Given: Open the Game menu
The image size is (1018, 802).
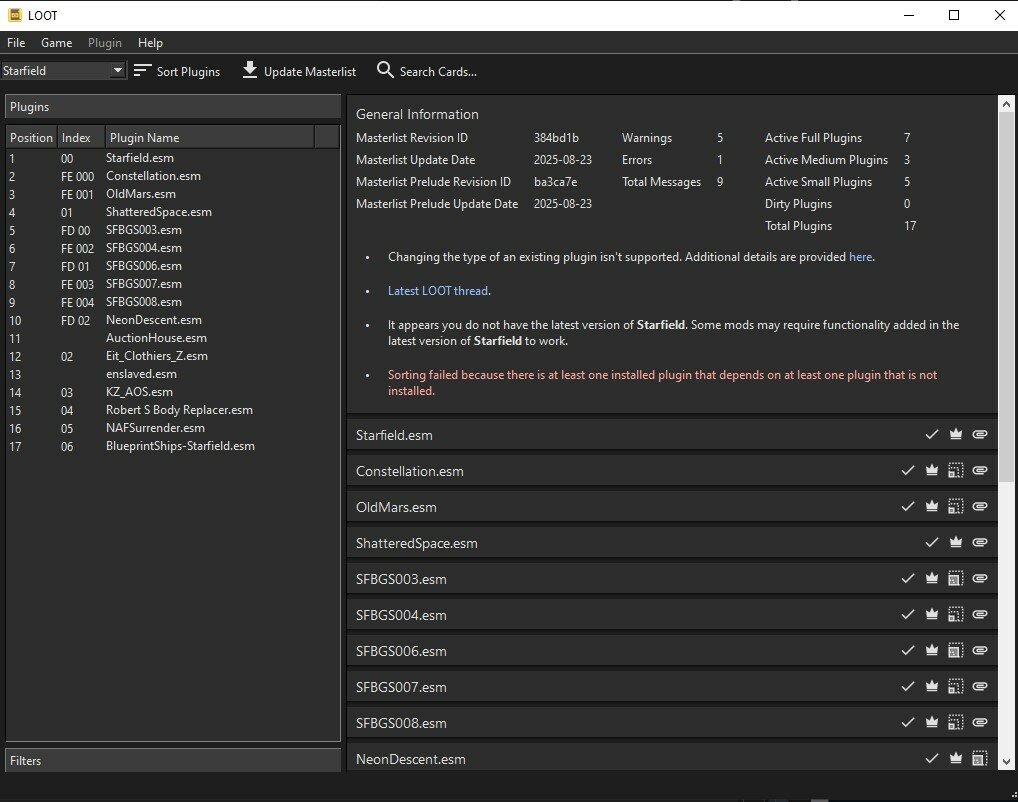Looking at the screenshot, I should tap(56, 43).
